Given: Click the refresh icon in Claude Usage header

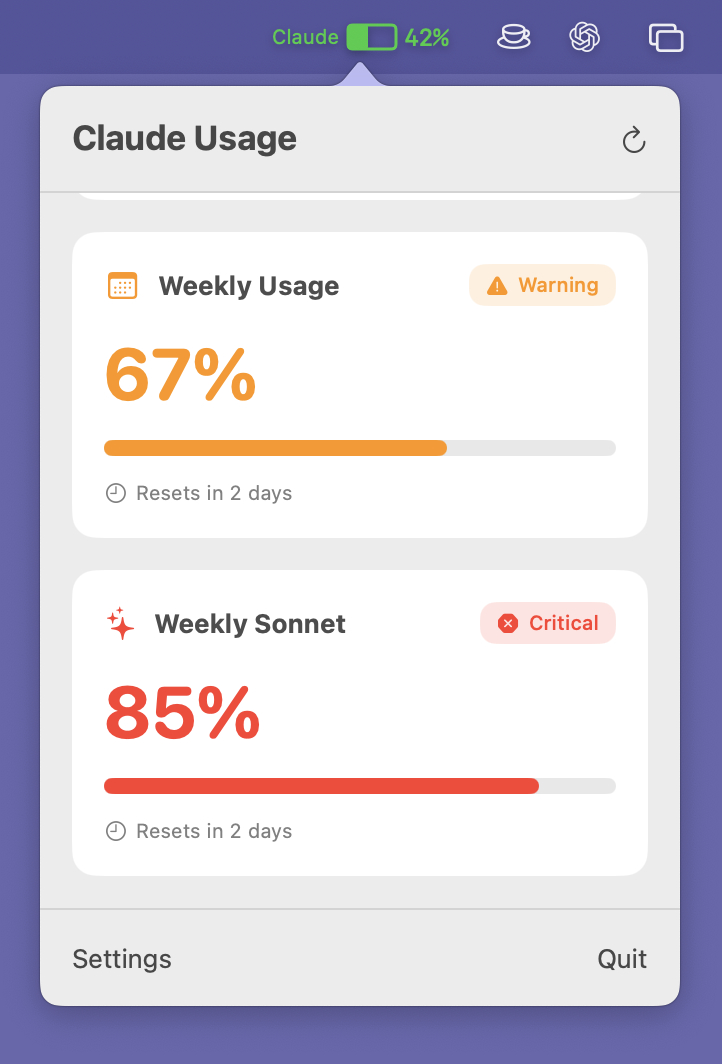Looking at the screenshot, I should pos(634,140).
